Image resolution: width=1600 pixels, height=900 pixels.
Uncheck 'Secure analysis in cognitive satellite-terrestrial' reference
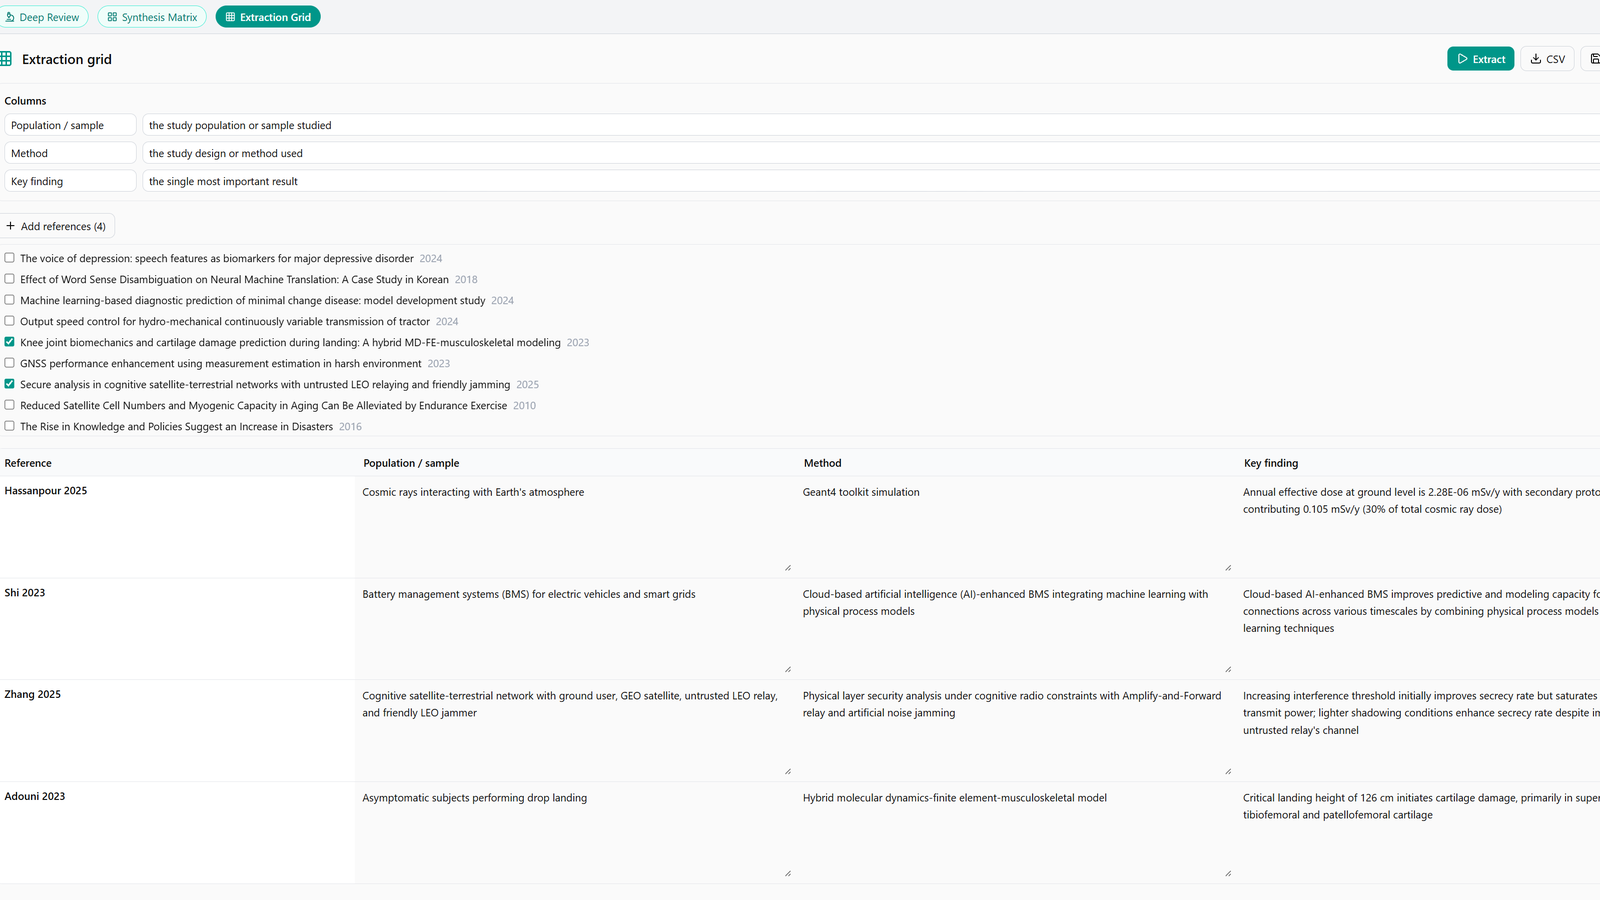[9, 384]
